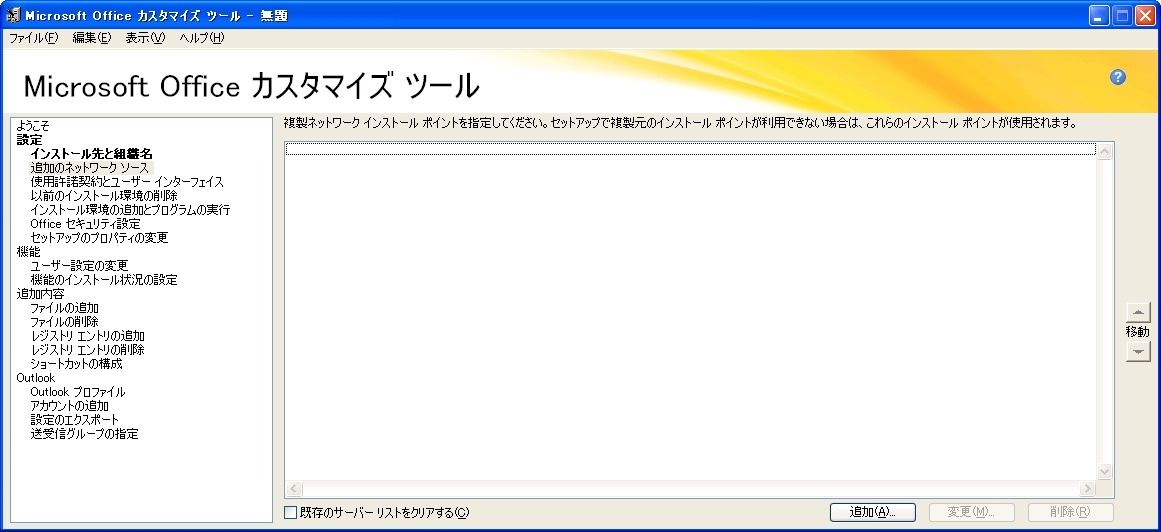Click the application icon in title bar

click(13, 15)
